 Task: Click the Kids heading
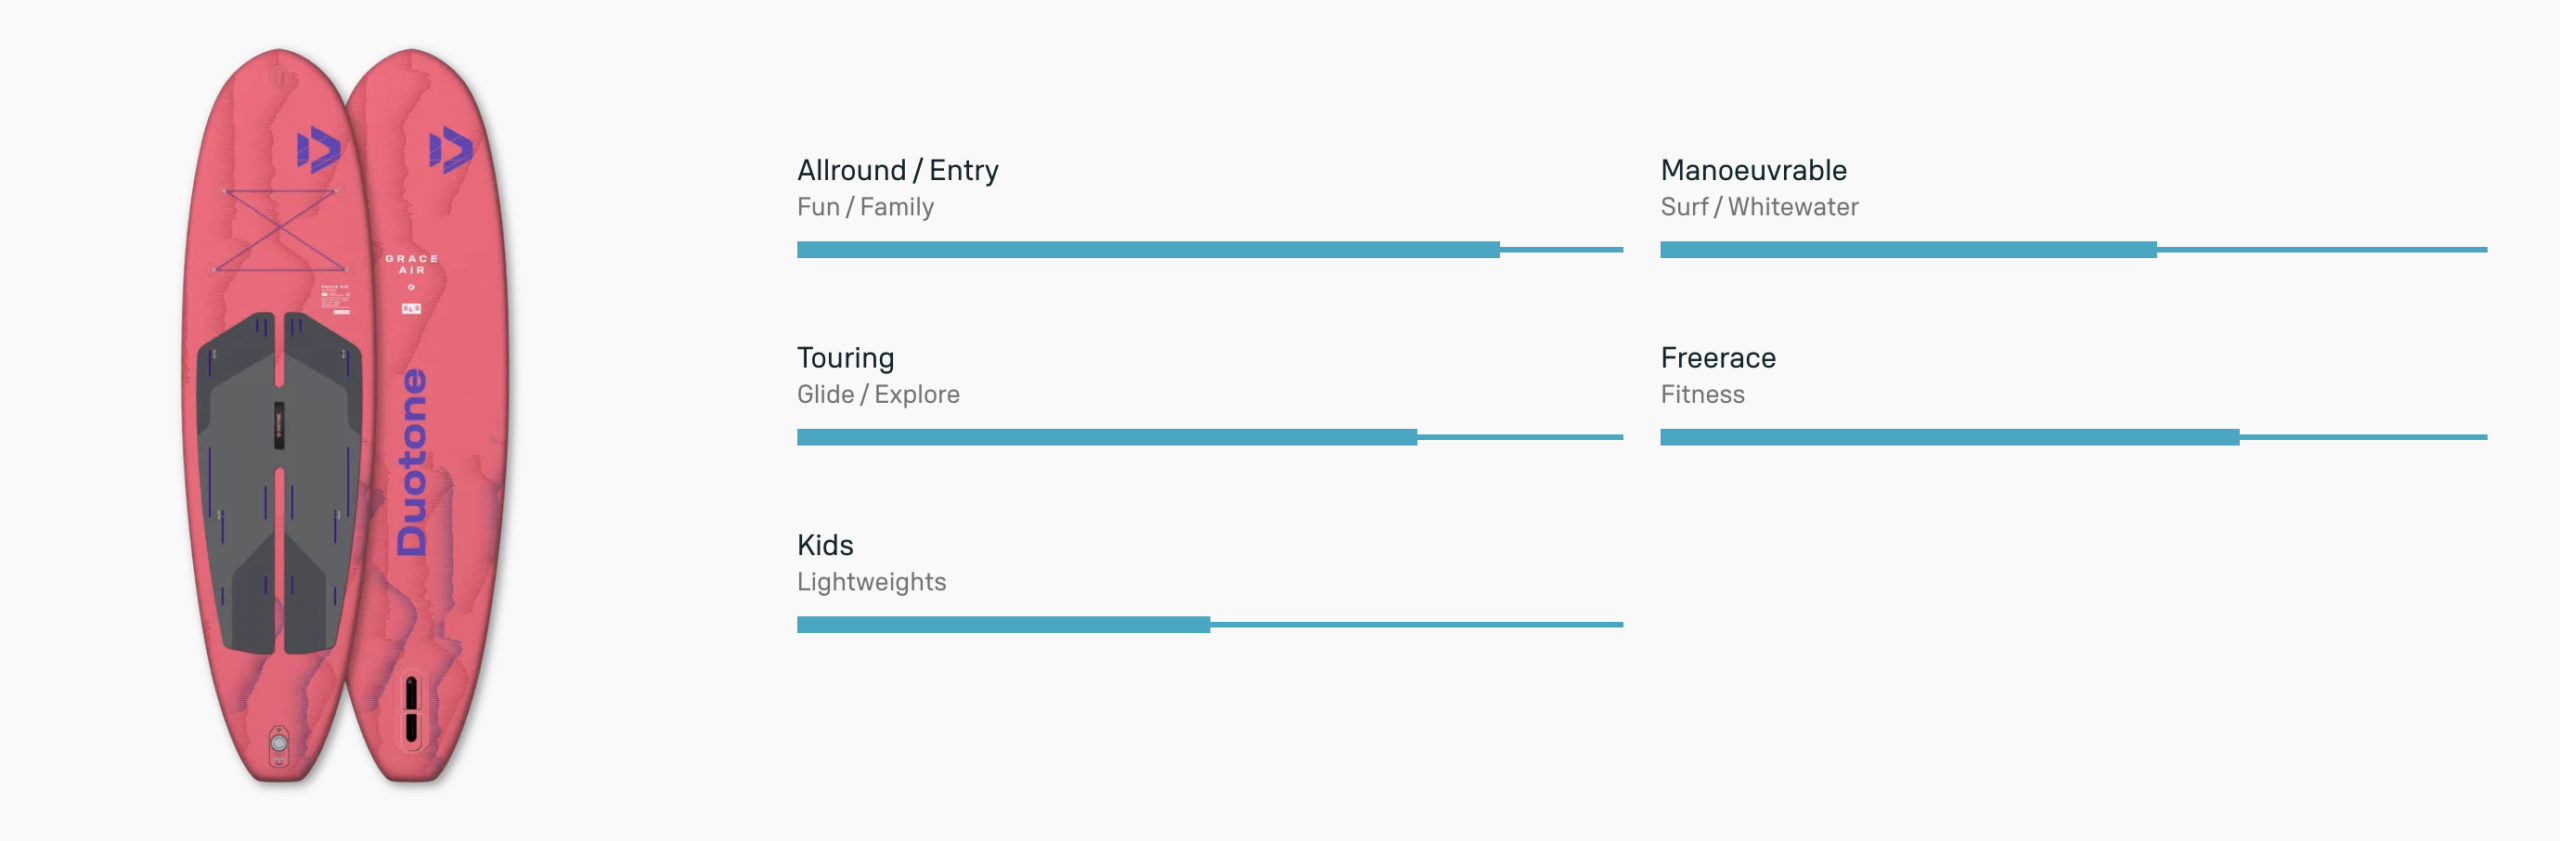[x=825, y=545]
